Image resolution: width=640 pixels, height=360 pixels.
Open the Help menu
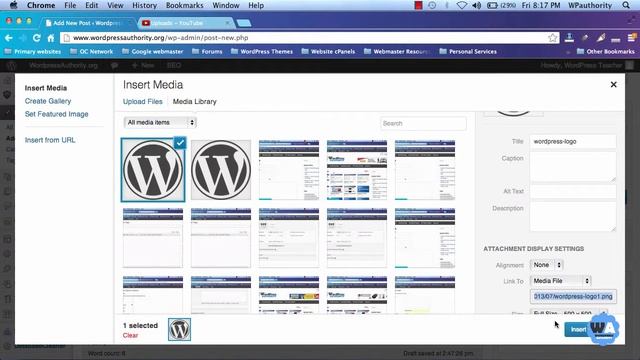(256, 5)
